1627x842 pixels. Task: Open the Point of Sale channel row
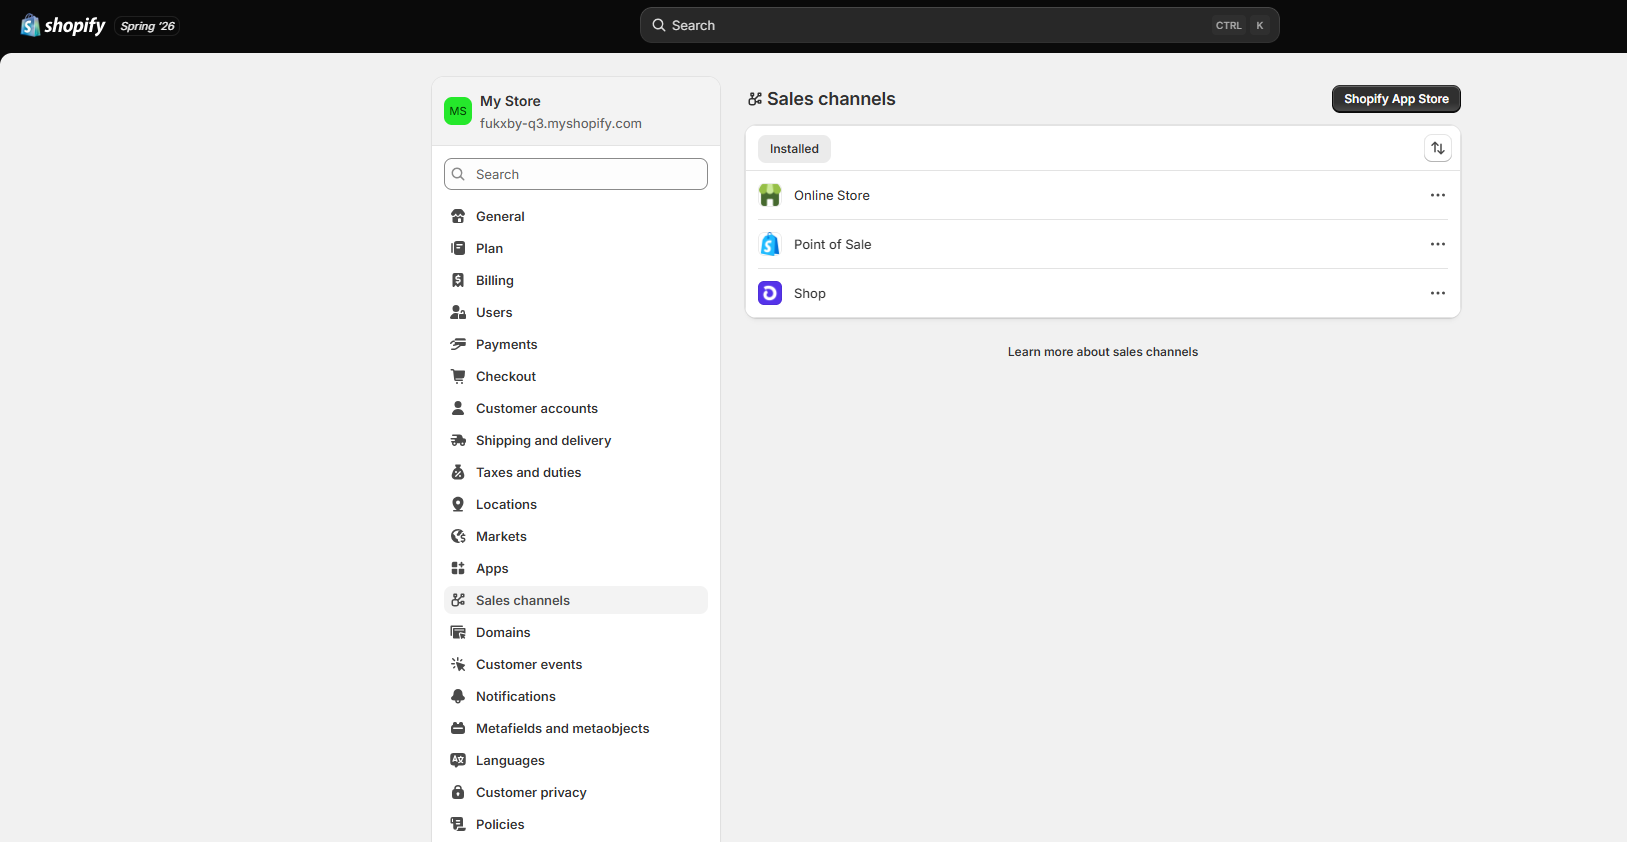(1103, 244)
